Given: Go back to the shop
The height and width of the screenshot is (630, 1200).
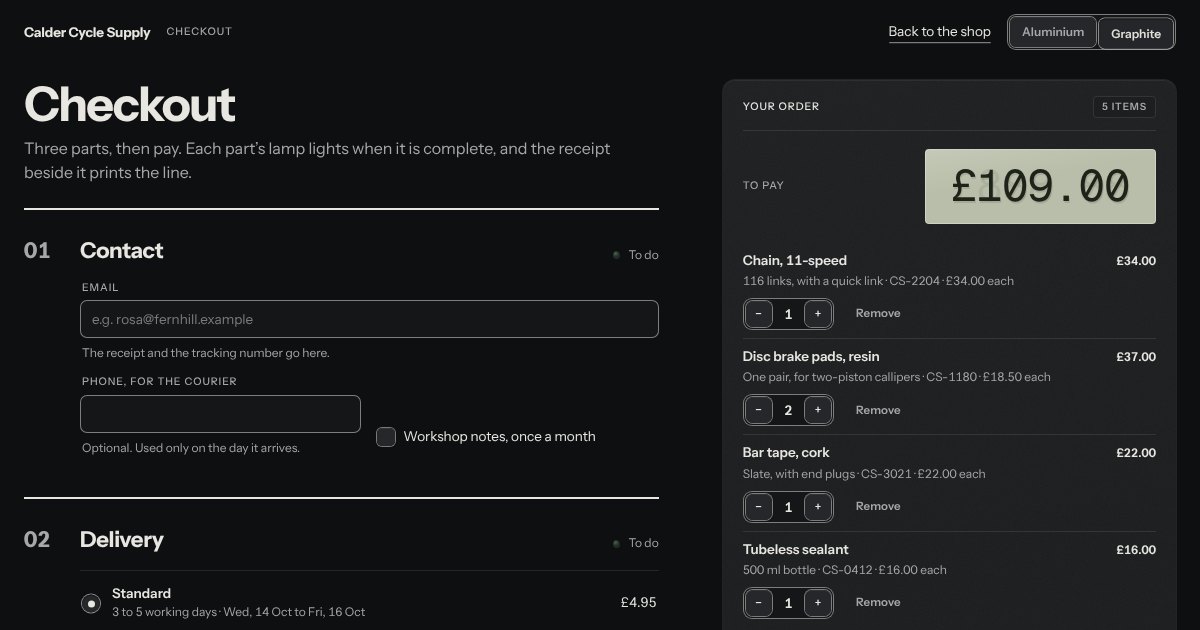Looking at the screenshot, I should click(x=940, y=32).
